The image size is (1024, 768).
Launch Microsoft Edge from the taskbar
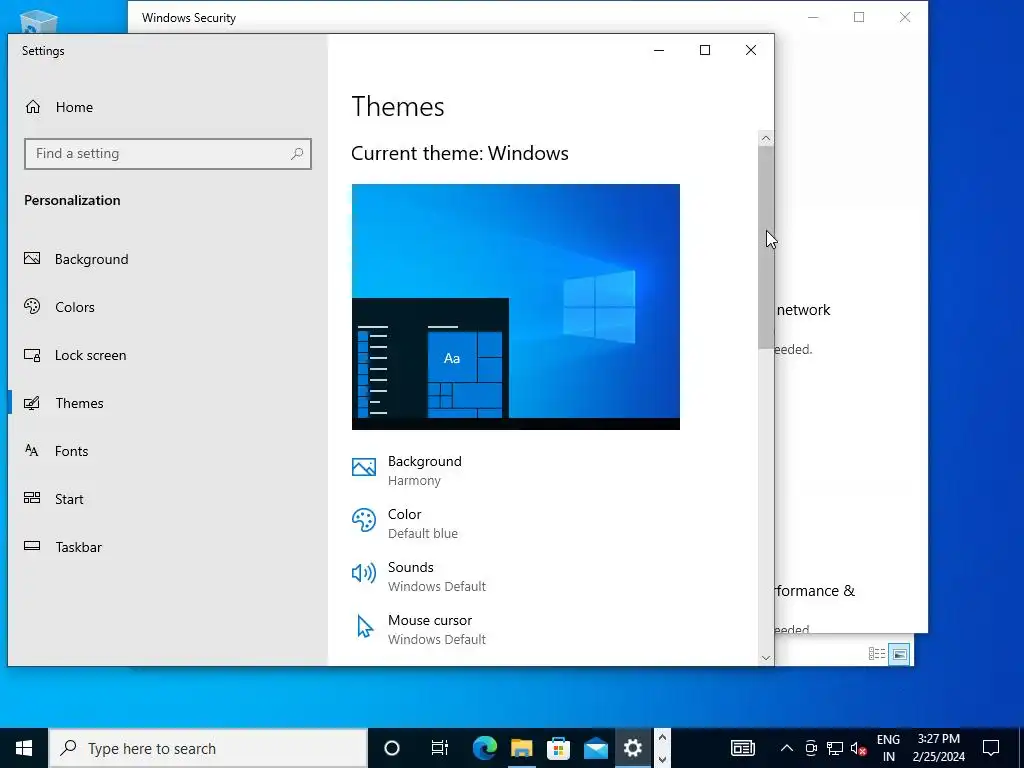pyautogui.click(x=485, y=748)
